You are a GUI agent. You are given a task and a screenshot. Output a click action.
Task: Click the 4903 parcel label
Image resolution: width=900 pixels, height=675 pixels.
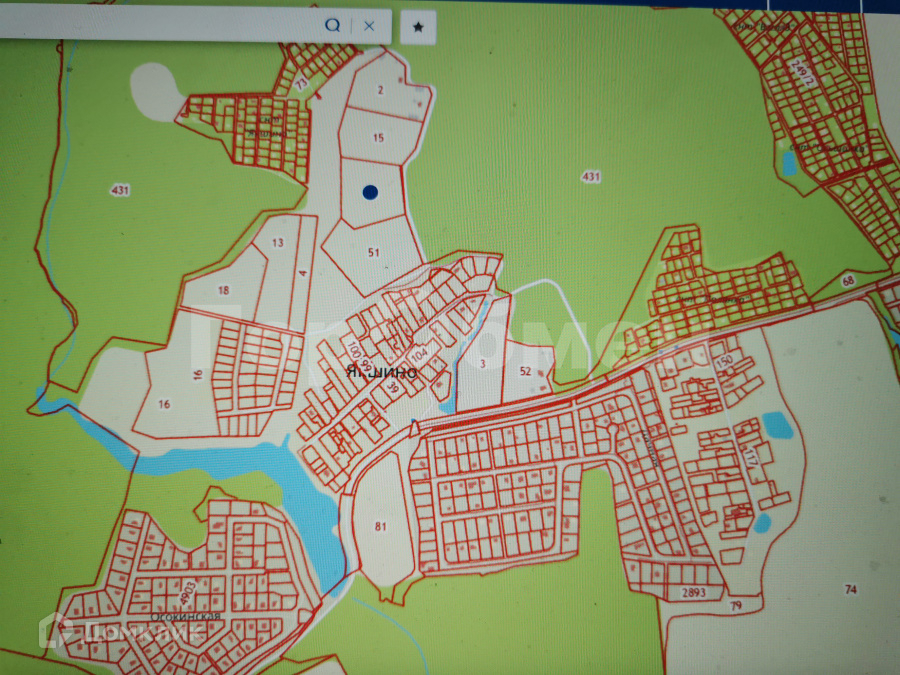(188, 592)
